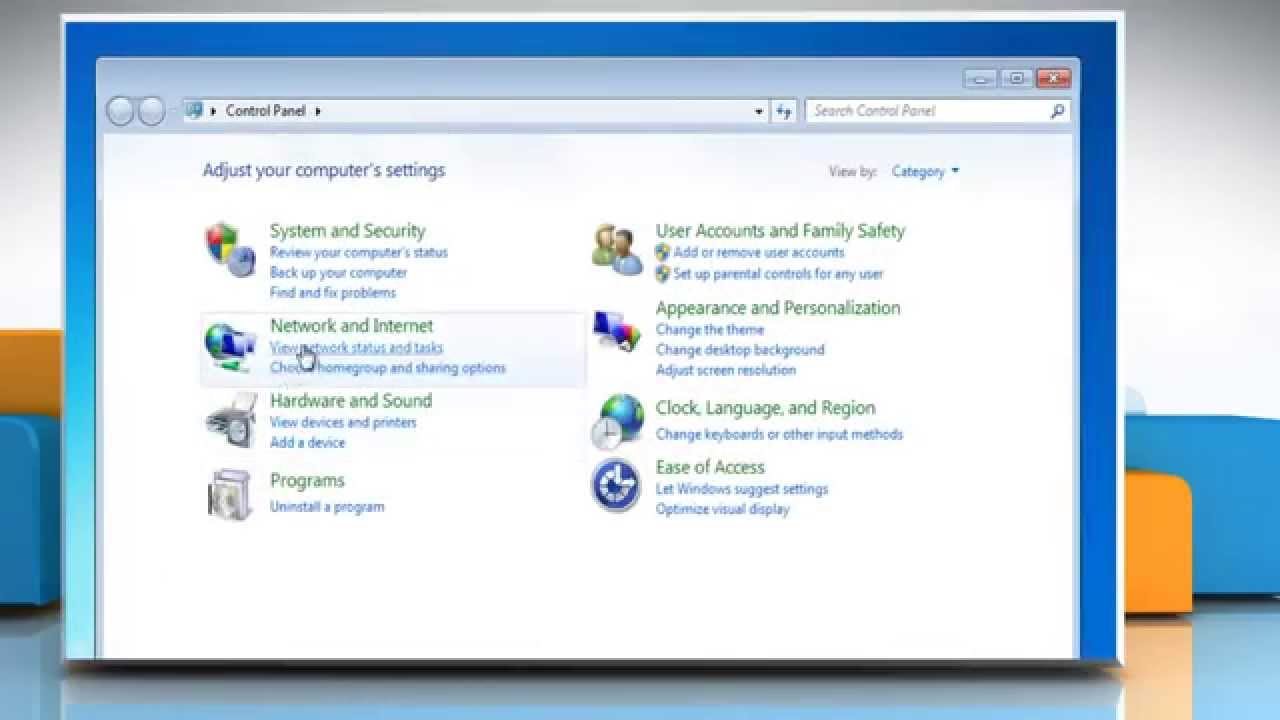Viewport: 1280px width, 720px height.
Task: Click Add or remove user accounts
Action: click(759, 252)
